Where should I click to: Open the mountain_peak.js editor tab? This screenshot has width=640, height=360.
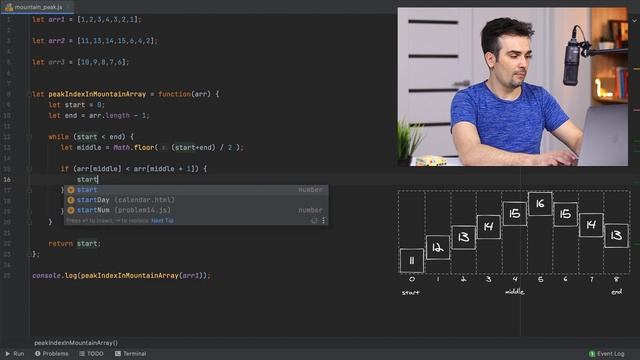pyautogui.click(x=38, y=7)
